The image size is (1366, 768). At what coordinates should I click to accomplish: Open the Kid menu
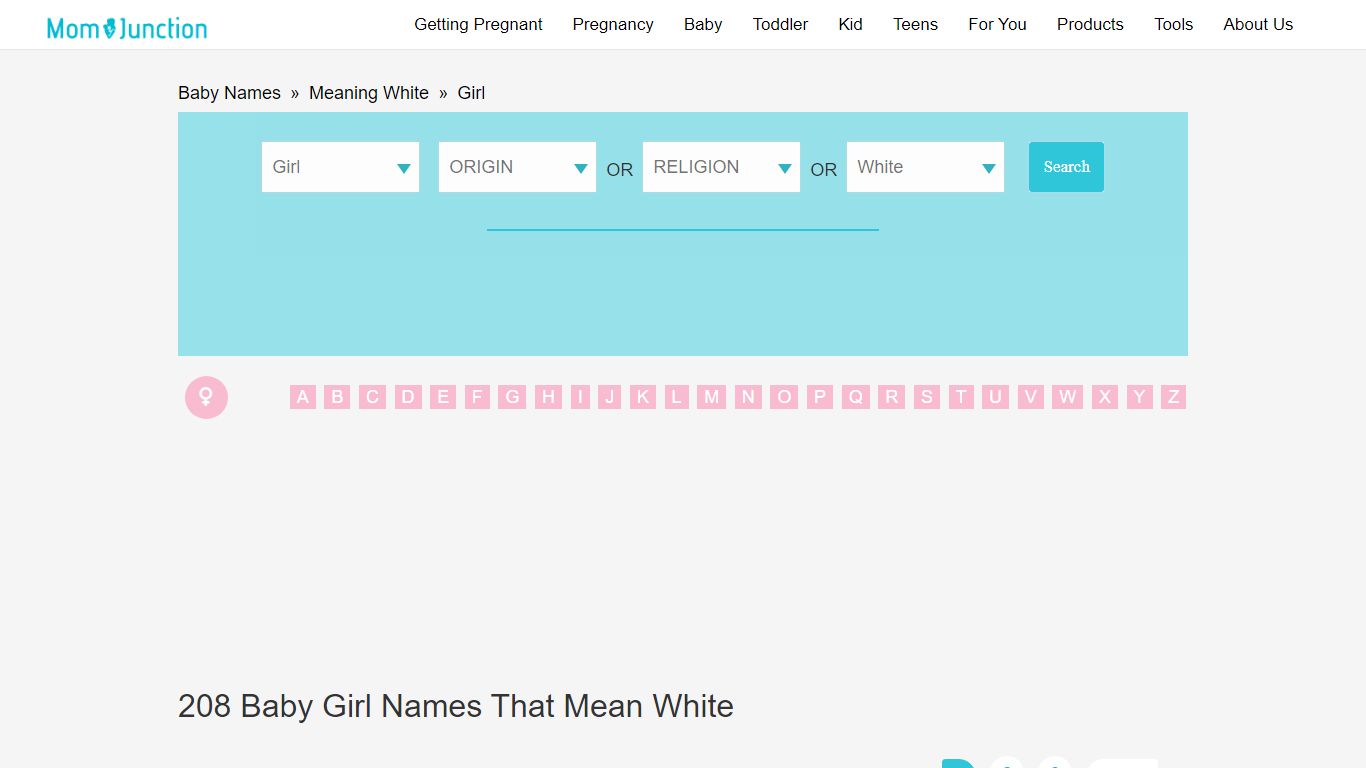coord(850,24)
